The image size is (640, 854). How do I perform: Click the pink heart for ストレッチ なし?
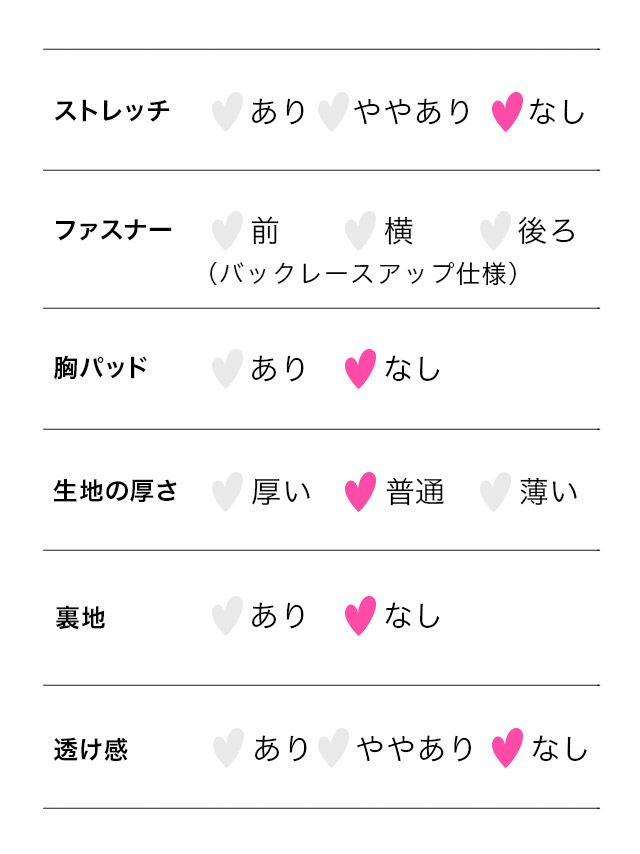[508, 112]
